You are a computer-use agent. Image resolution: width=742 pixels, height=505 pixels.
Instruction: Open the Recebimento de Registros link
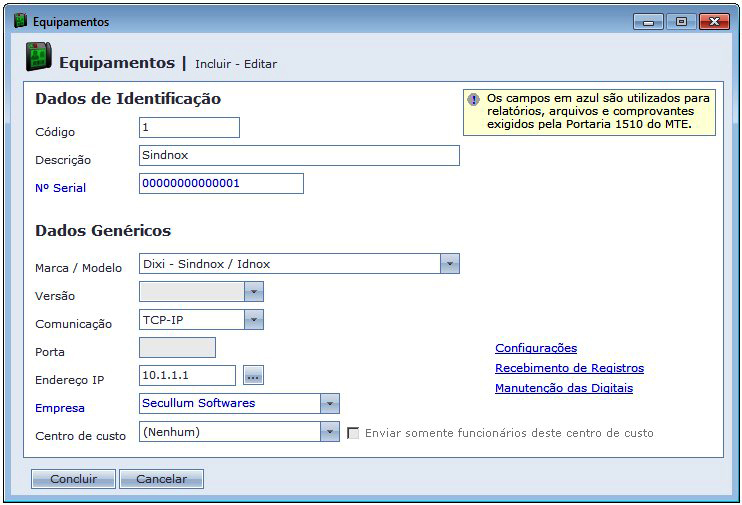(x=569, y=368)
